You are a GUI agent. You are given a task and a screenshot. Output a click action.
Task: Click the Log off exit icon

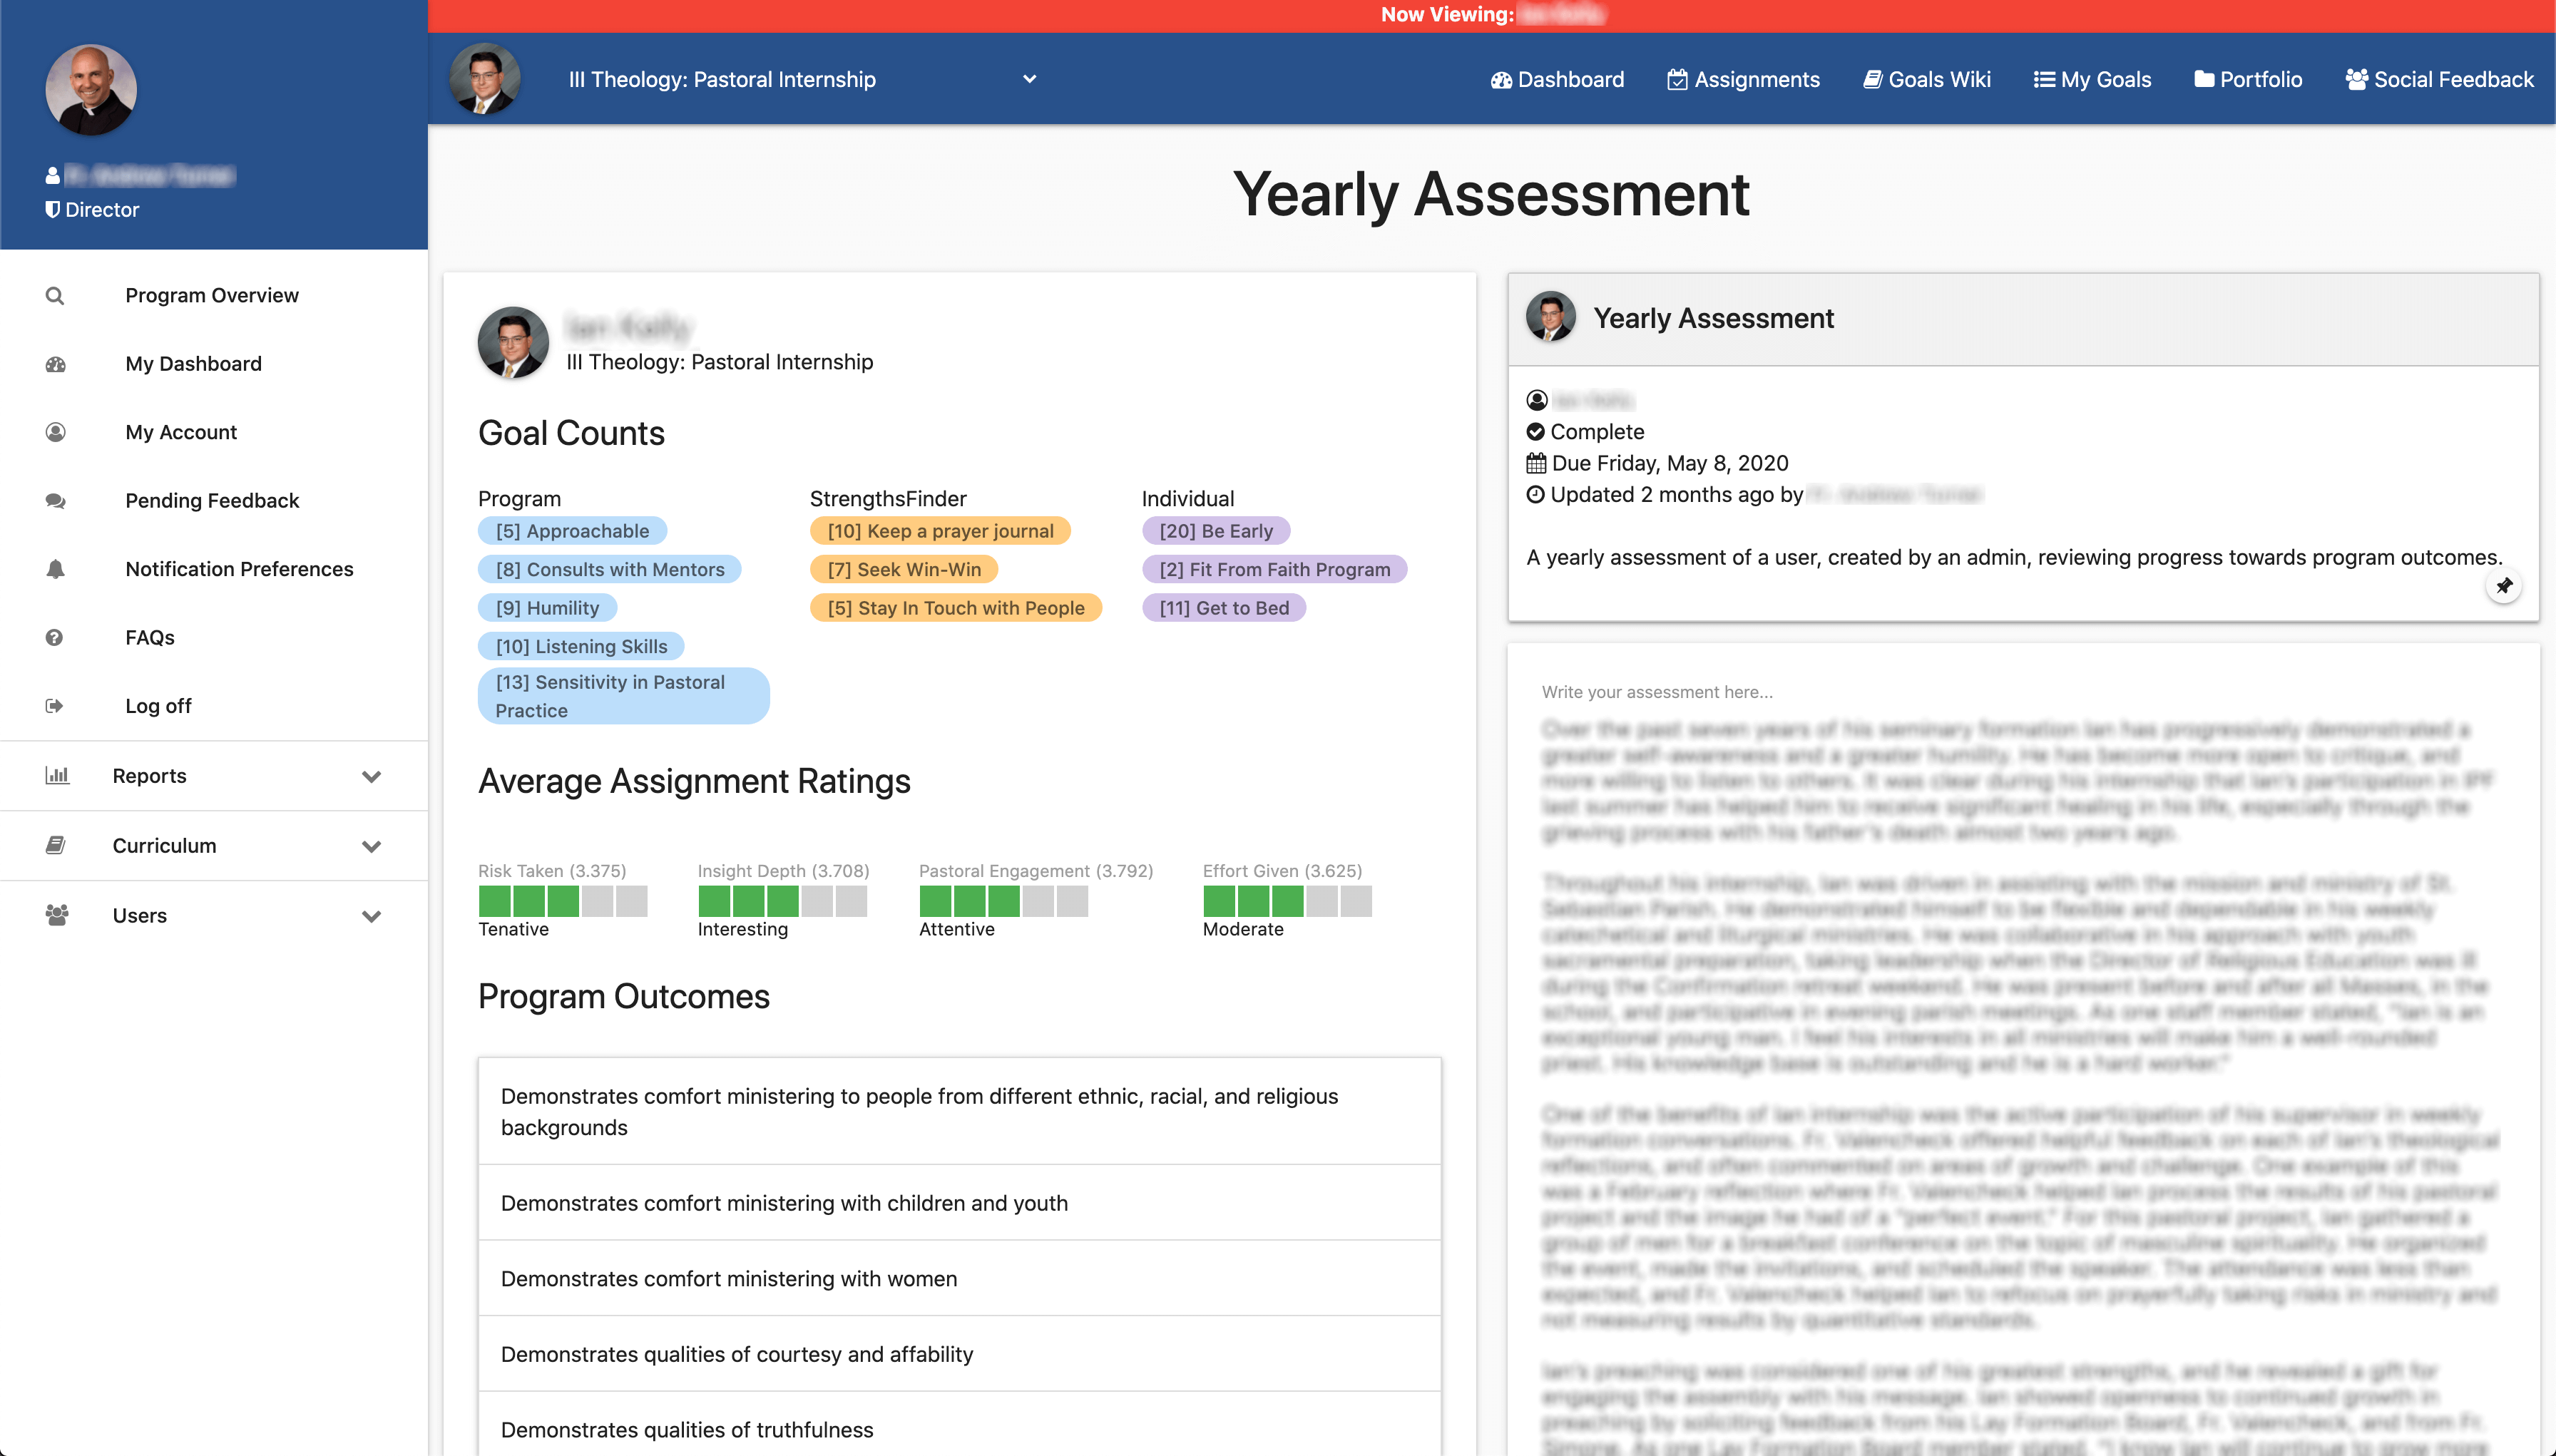[55, 706]
